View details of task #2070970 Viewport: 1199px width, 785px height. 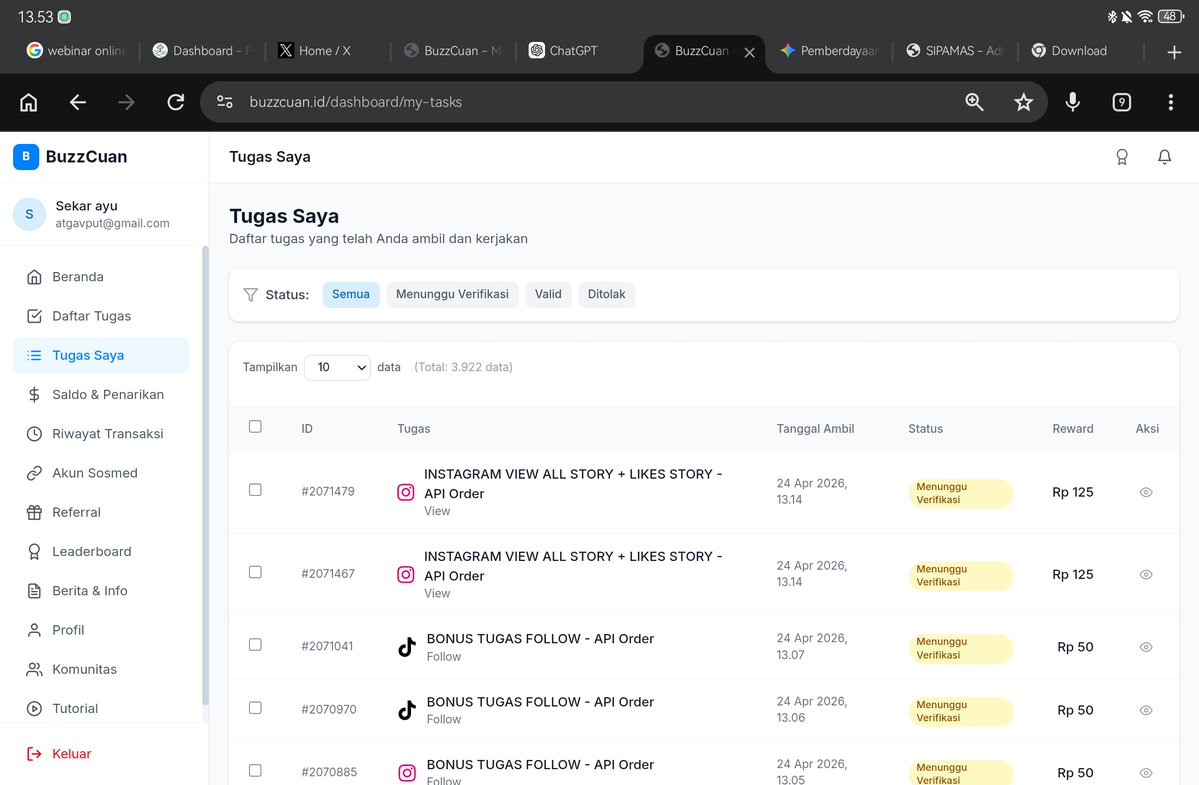(x=1145, y=710)
